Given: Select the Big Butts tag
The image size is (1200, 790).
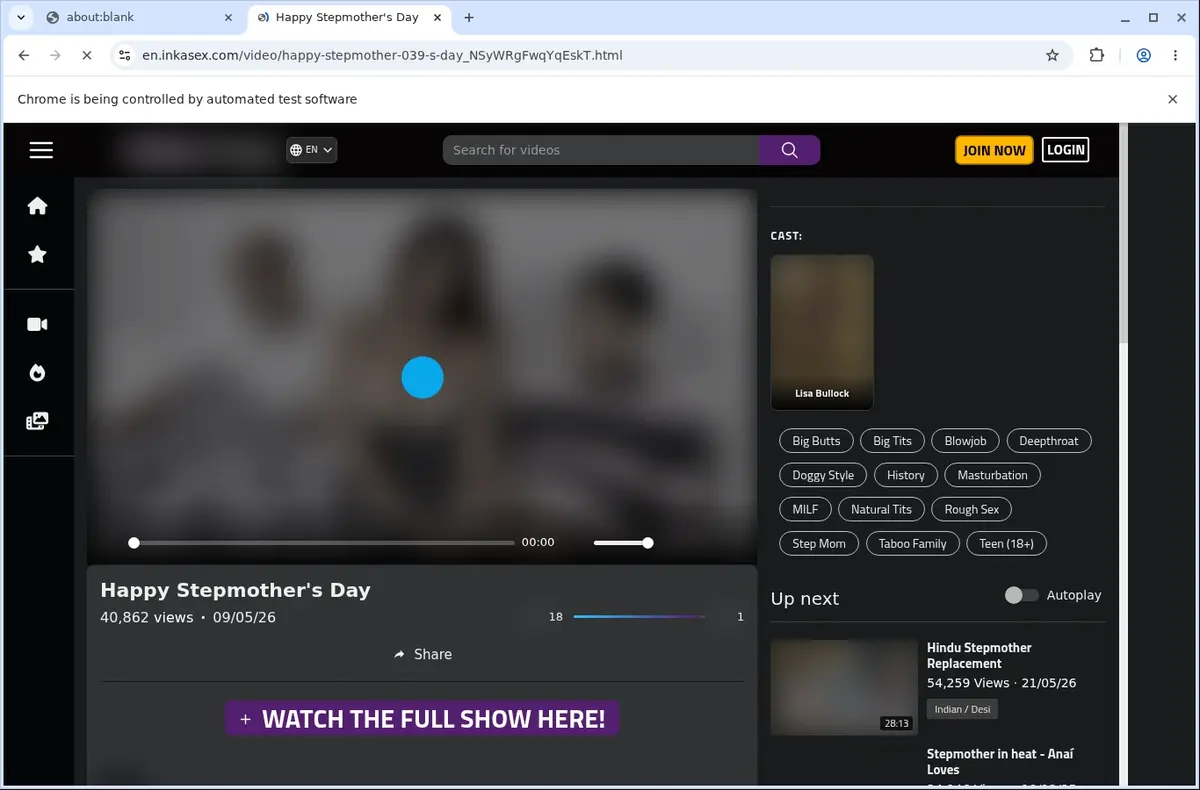Looking at the screenshot, I should [x=816, y=441].
